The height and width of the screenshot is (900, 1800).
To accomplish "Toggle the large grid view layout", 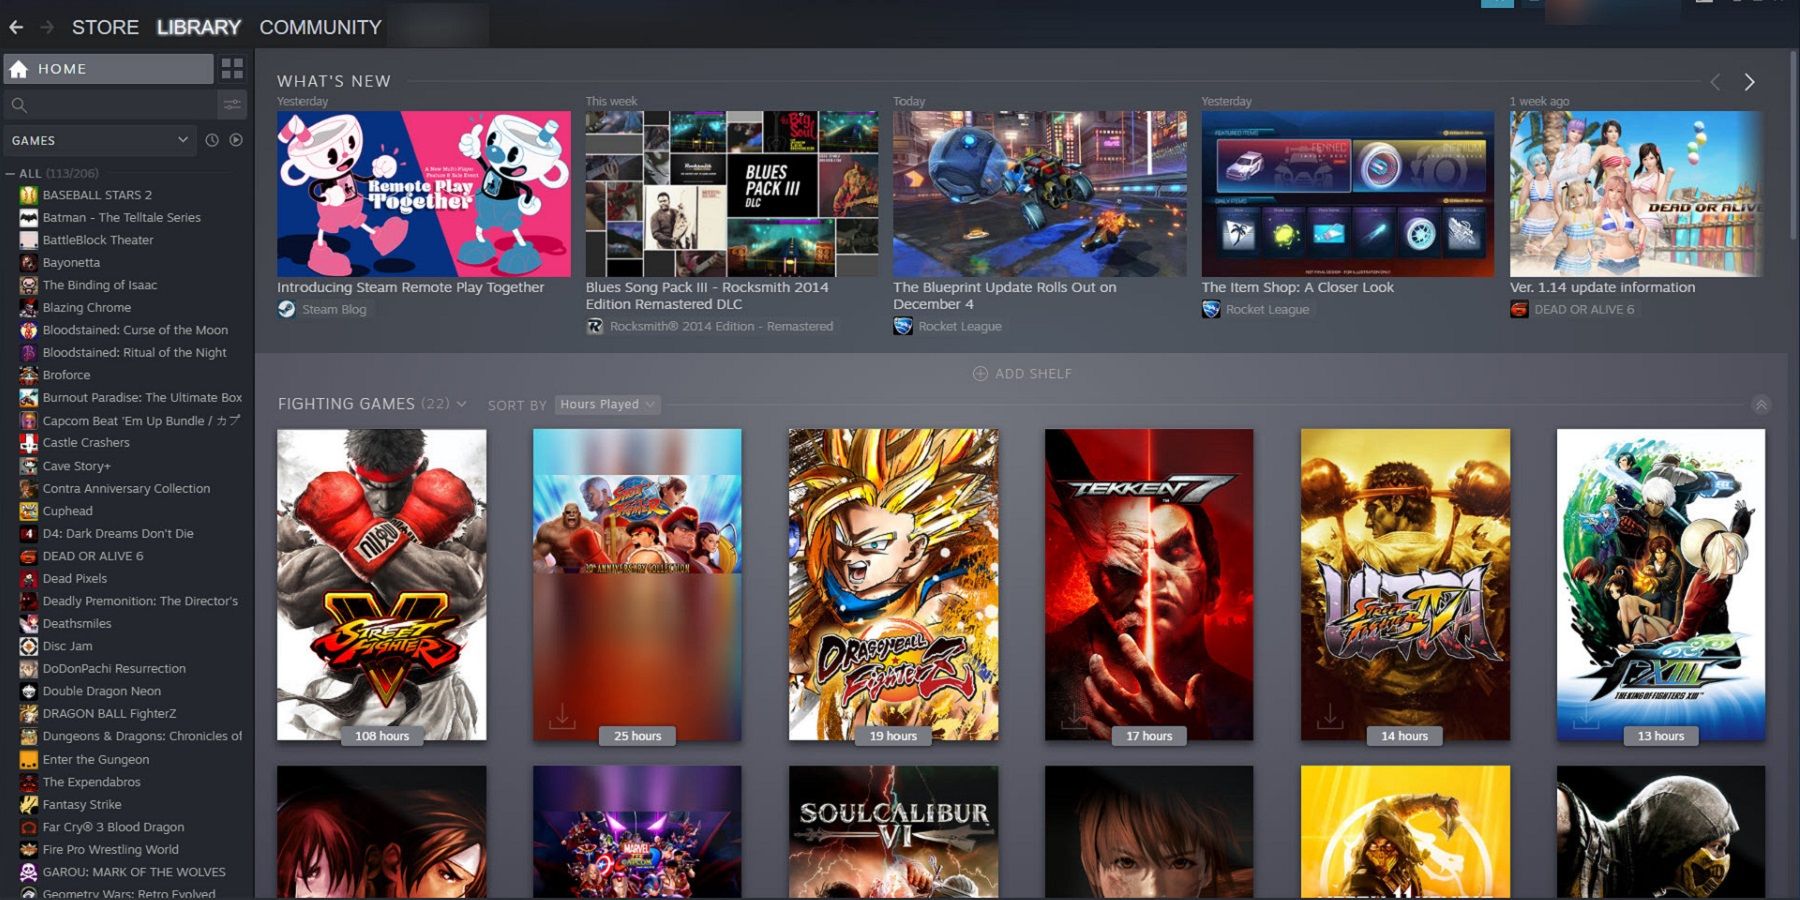I will 232,69.
